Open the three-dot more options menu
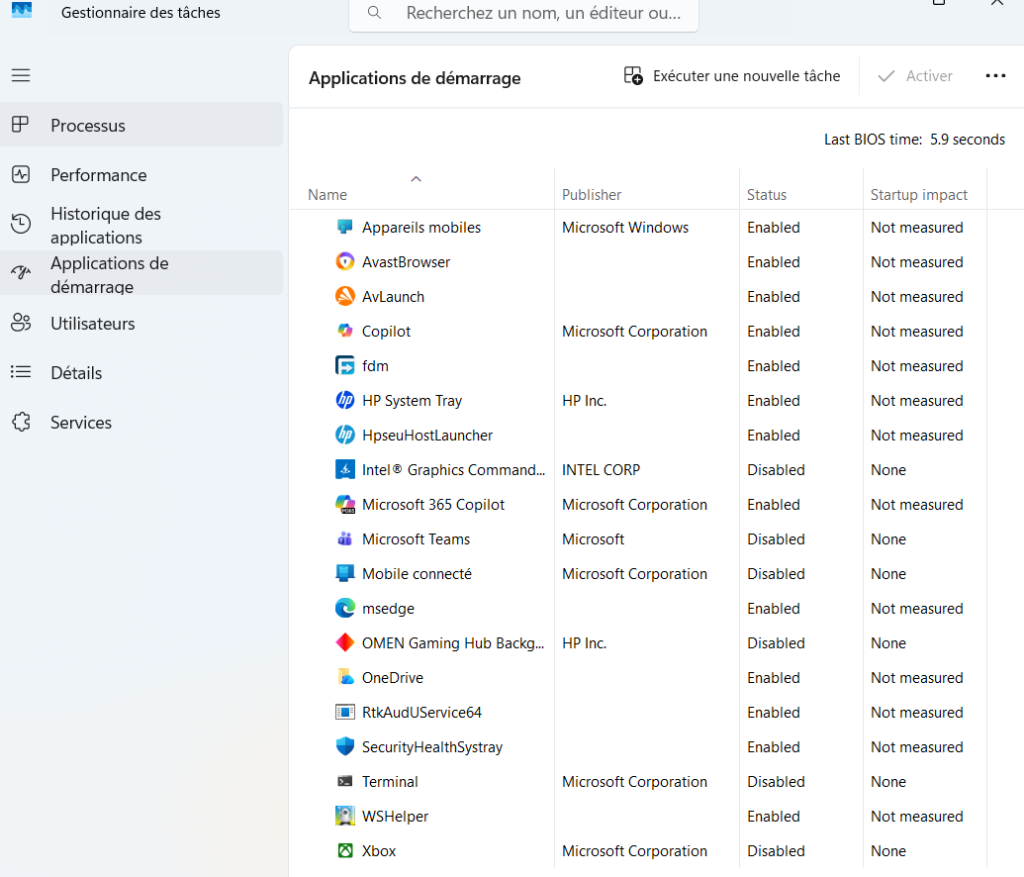 [995, 76]
